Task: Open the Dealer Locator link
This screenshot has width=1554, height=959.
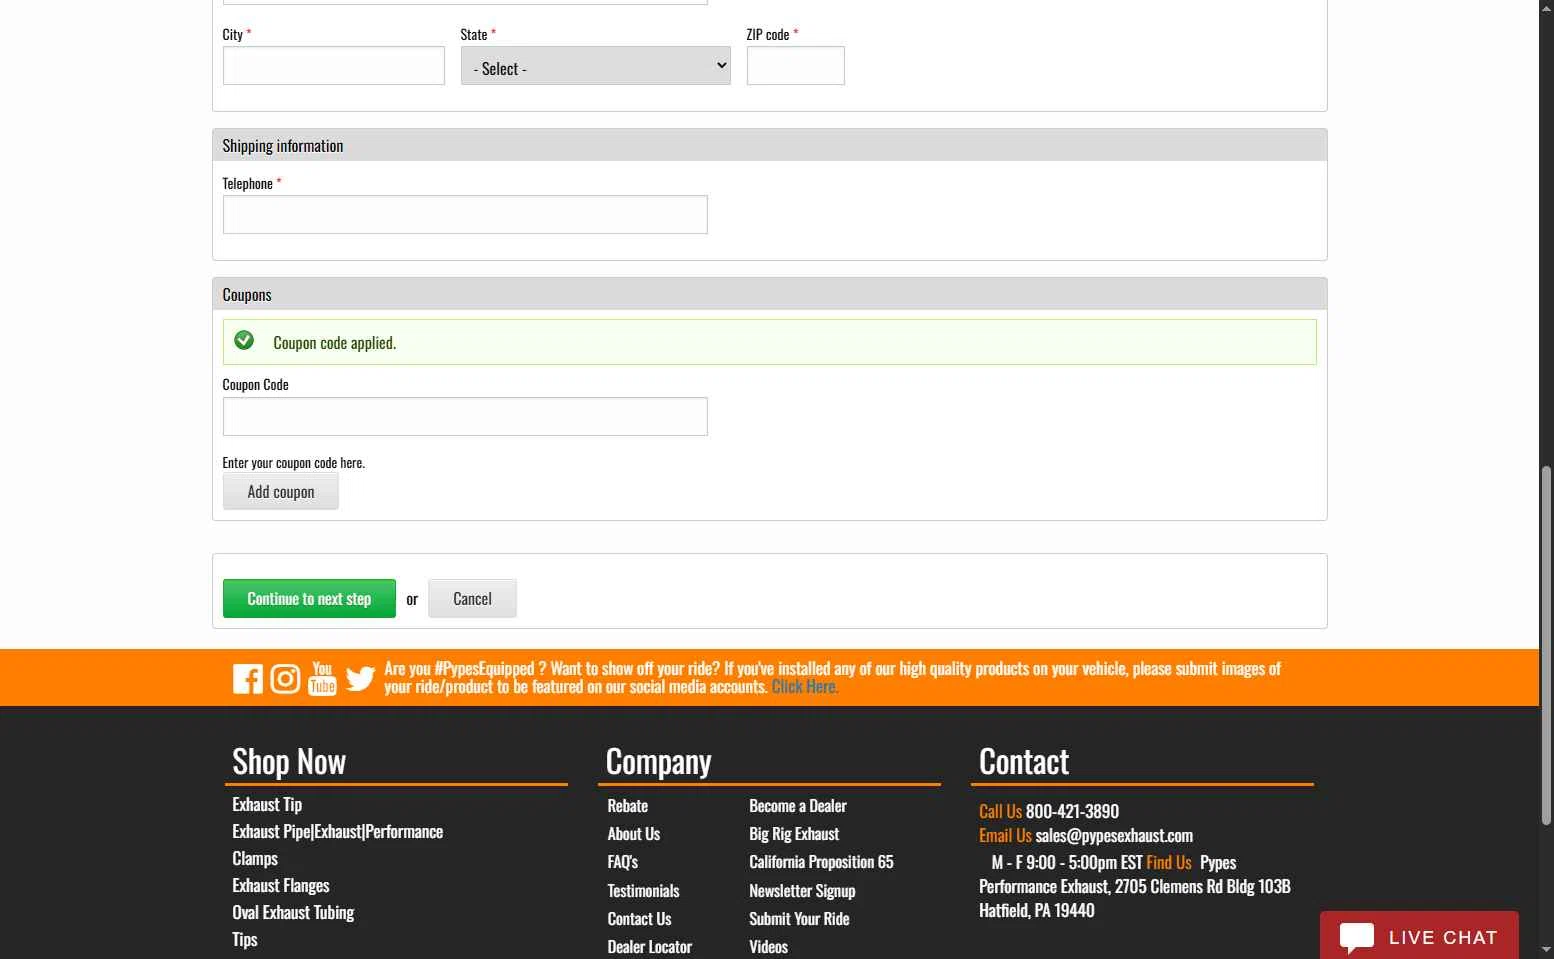Action: [650, 947]
